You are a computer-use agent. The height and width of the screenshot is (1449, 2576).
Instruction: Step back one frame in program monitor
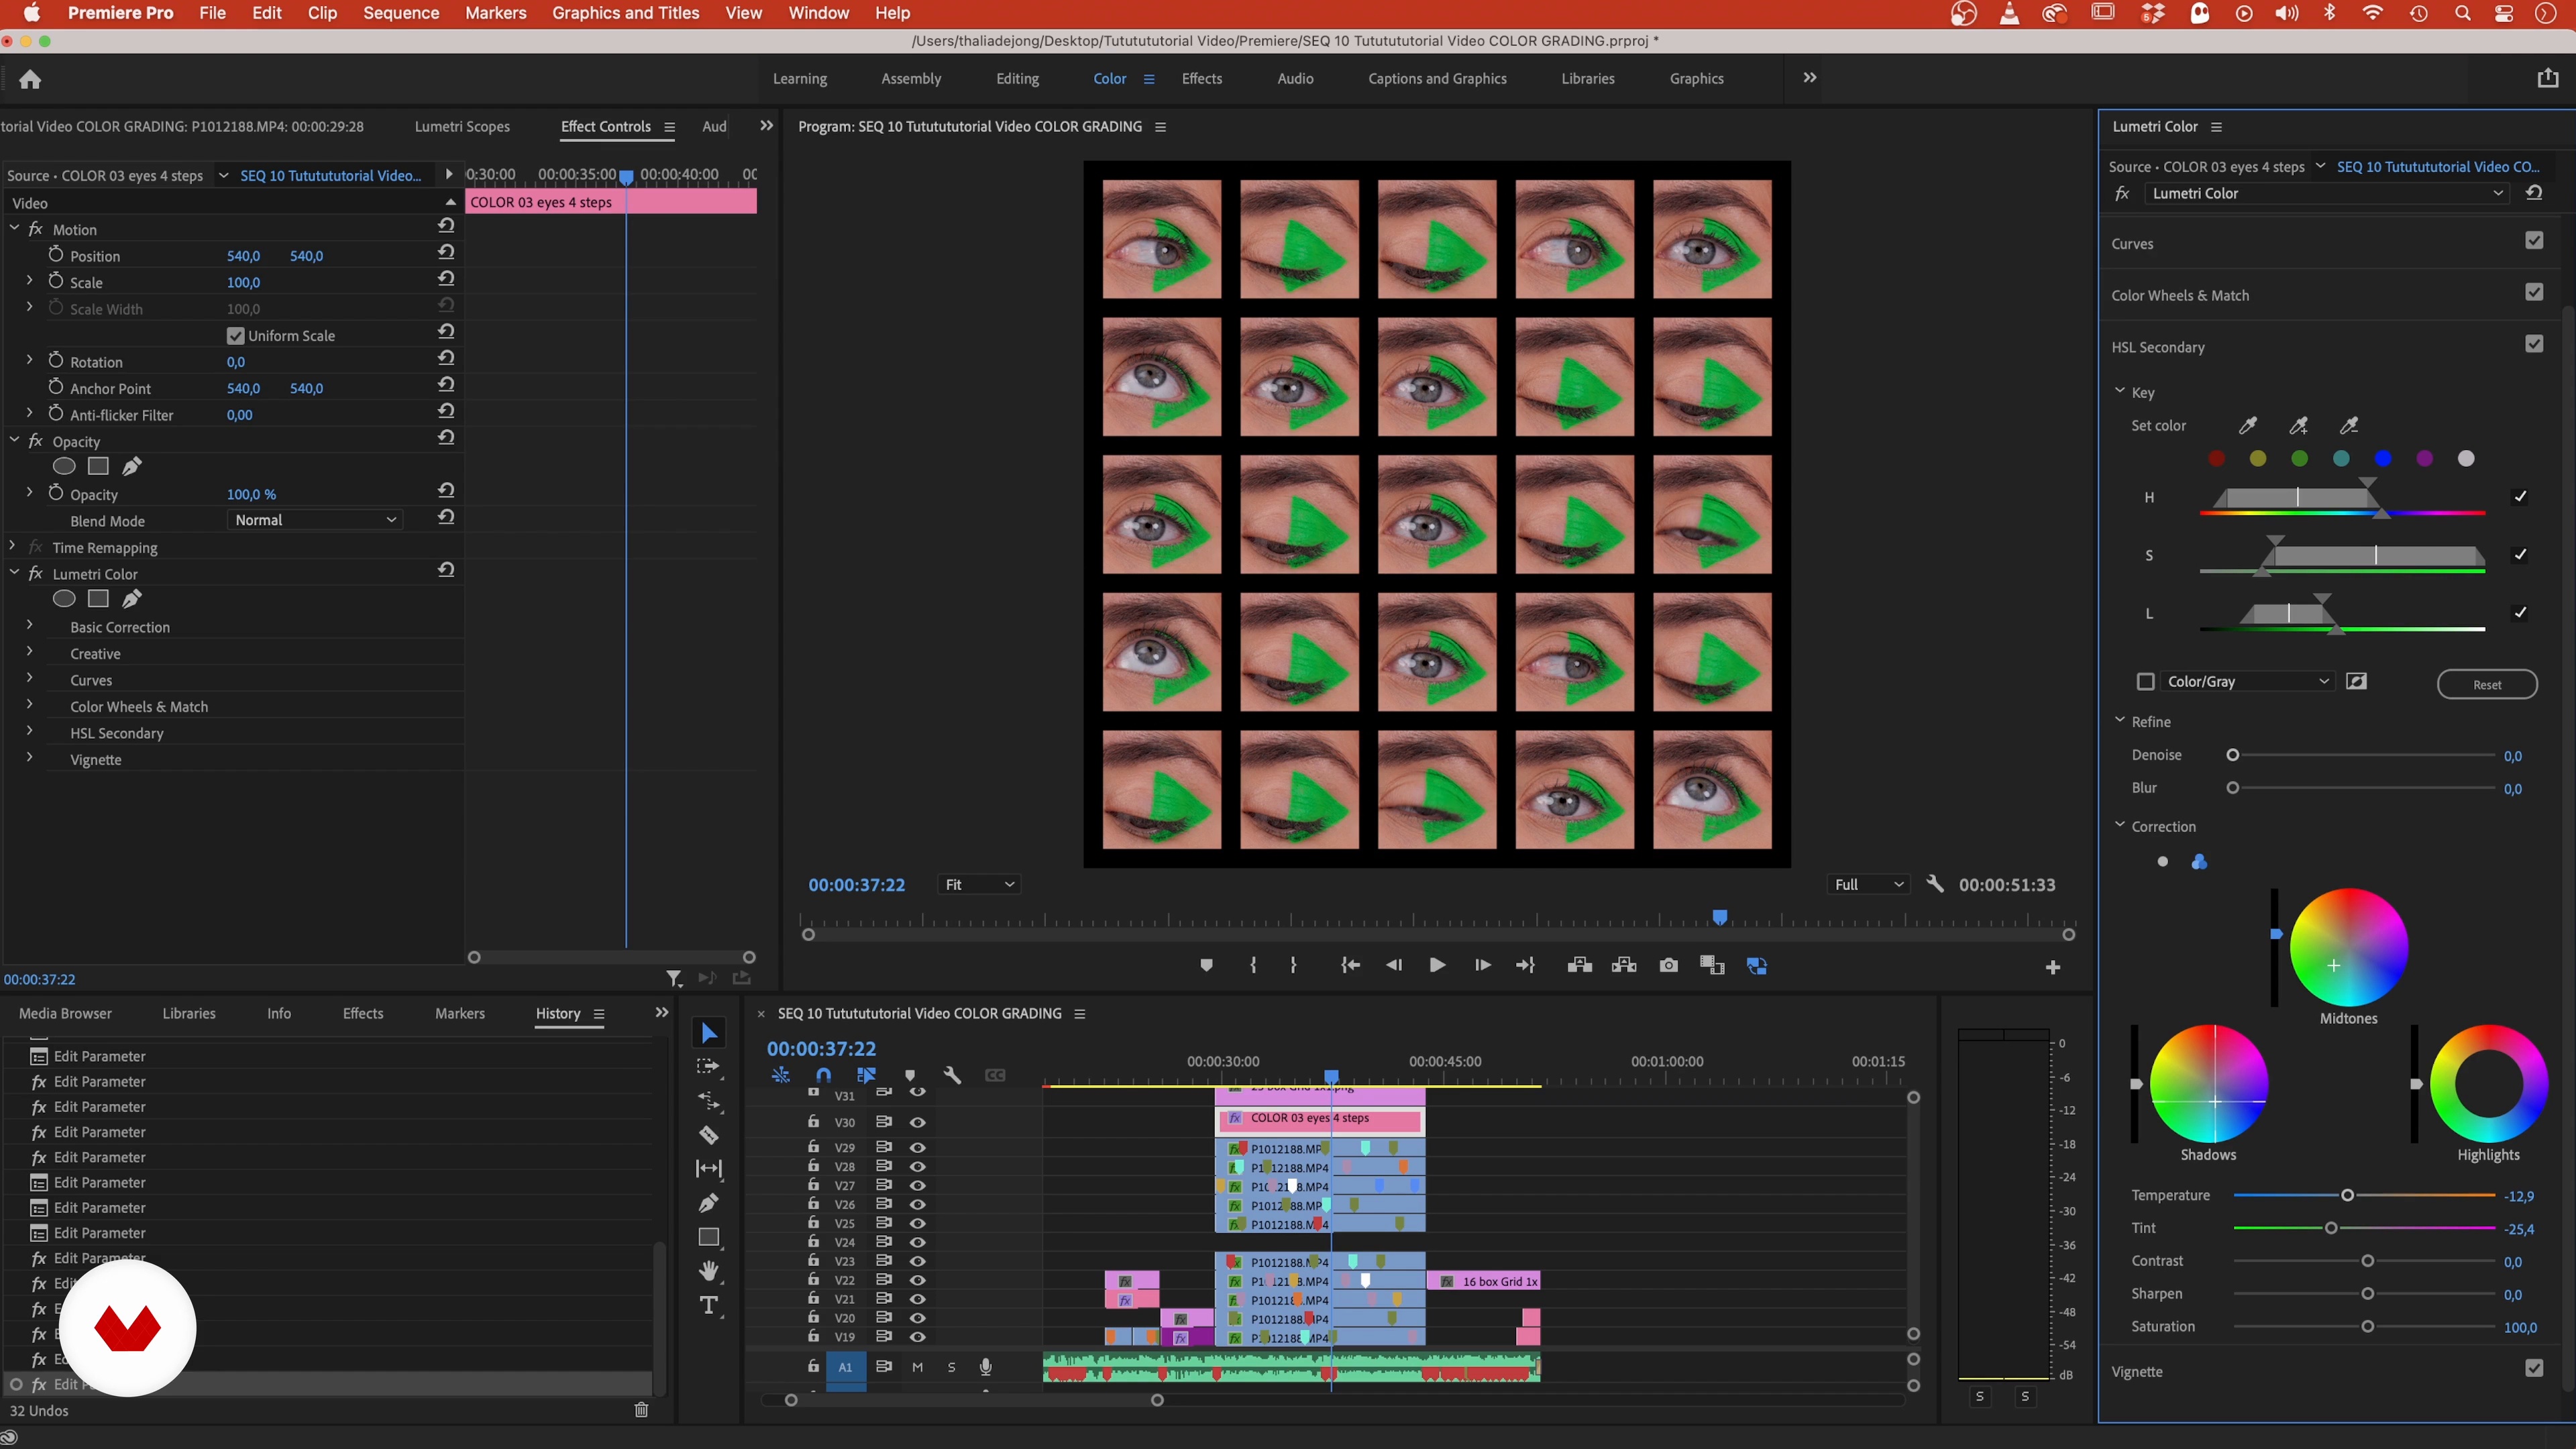pos(1393,965)
